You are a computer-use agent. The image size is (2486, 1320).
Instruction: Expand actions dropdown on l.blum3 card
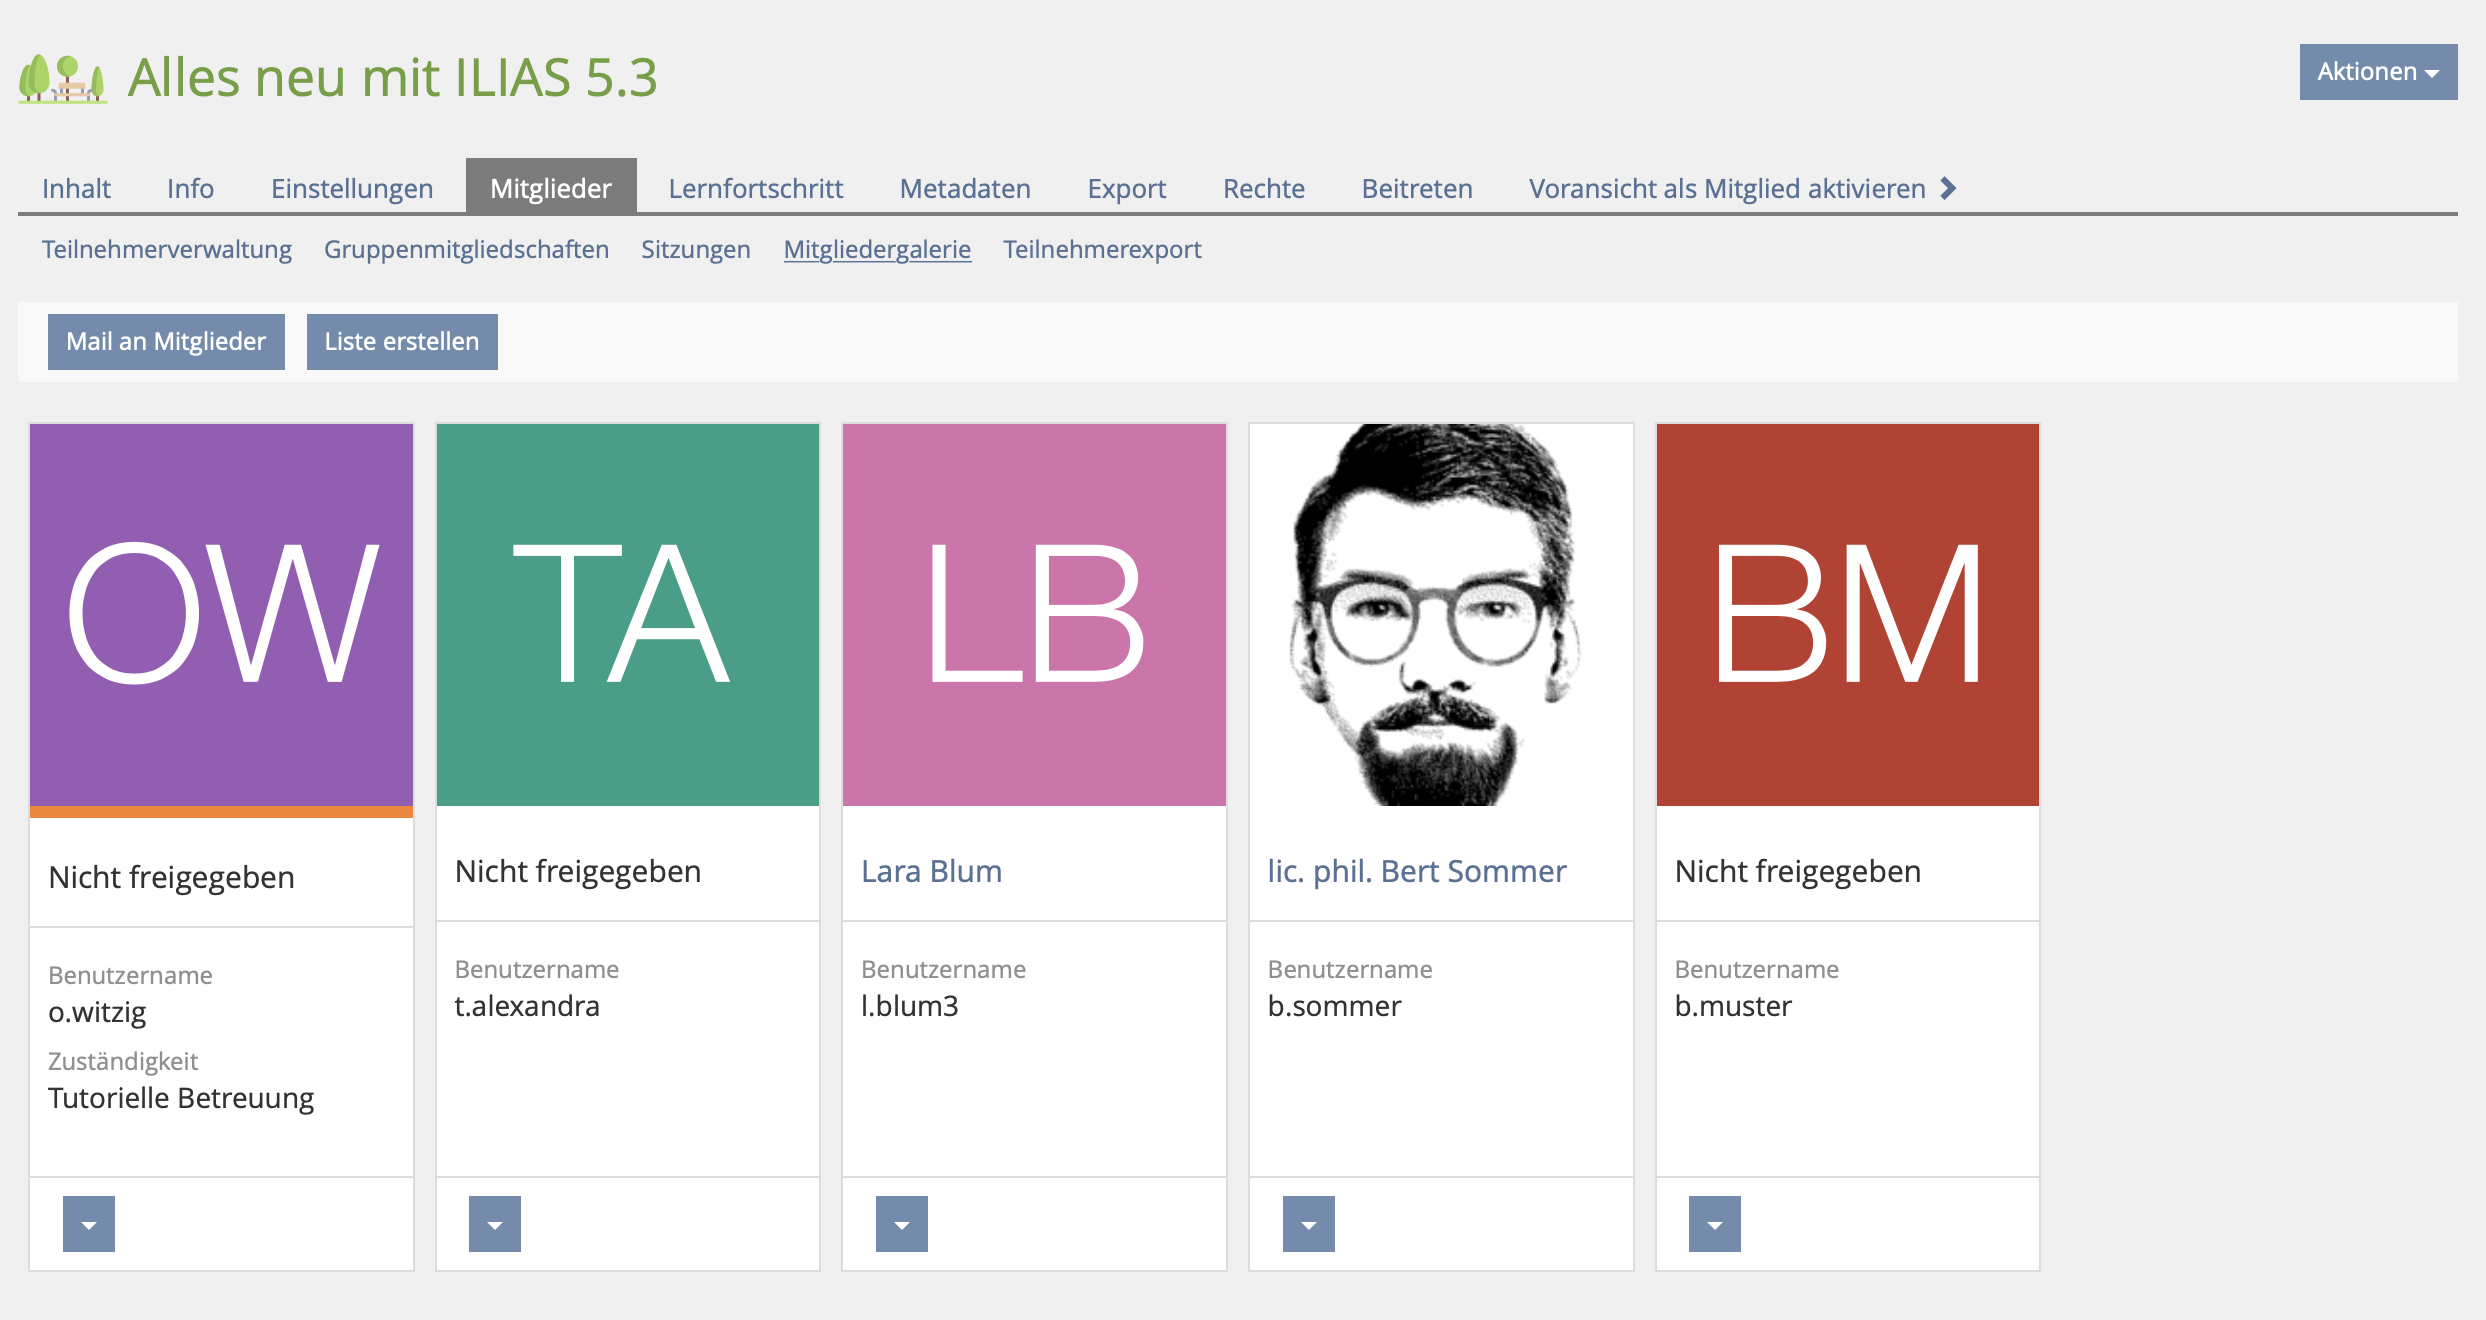tap(902, 1224)
